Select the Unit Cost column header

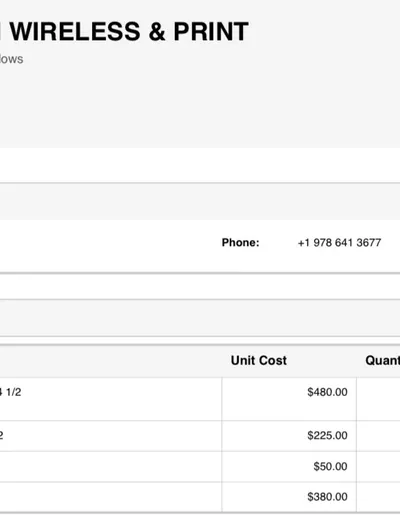(x=259, y=360)
